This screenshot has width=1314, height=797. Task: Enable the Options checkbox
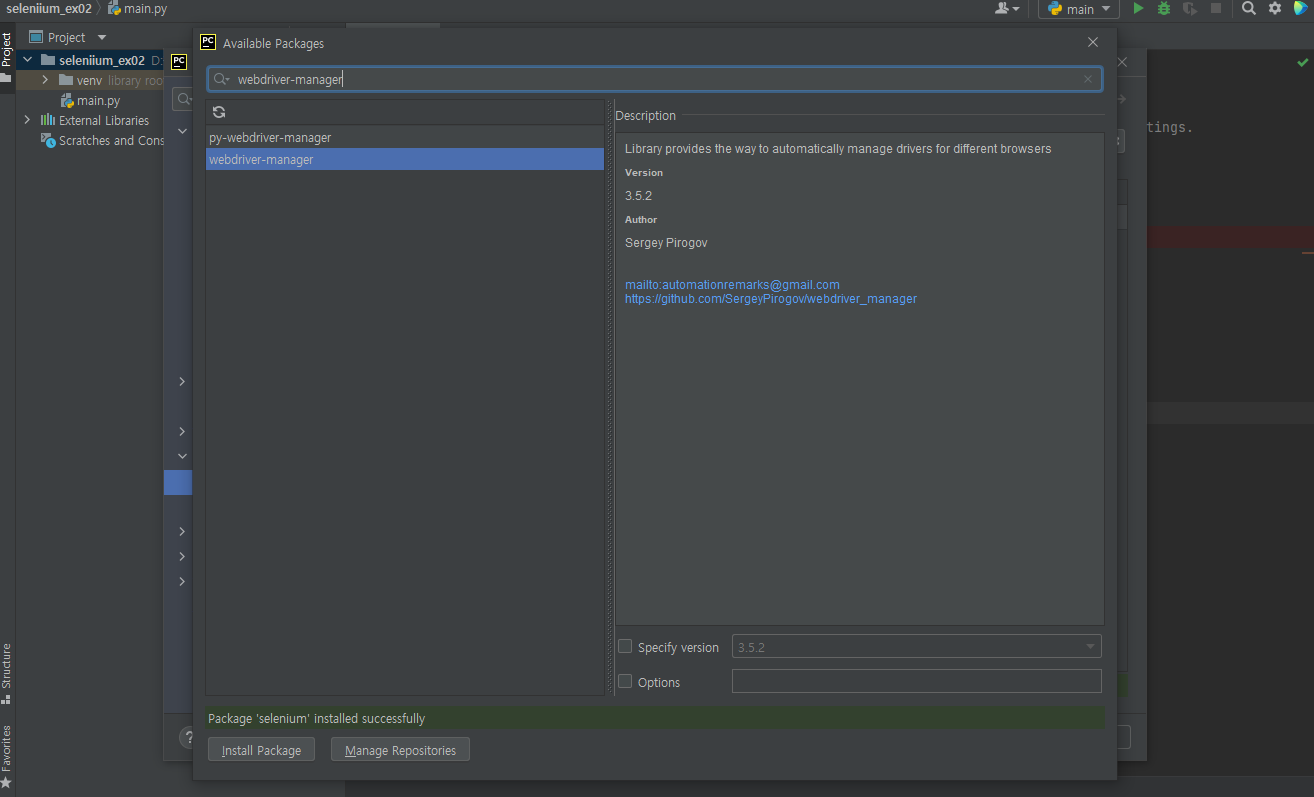click(625, 681)
